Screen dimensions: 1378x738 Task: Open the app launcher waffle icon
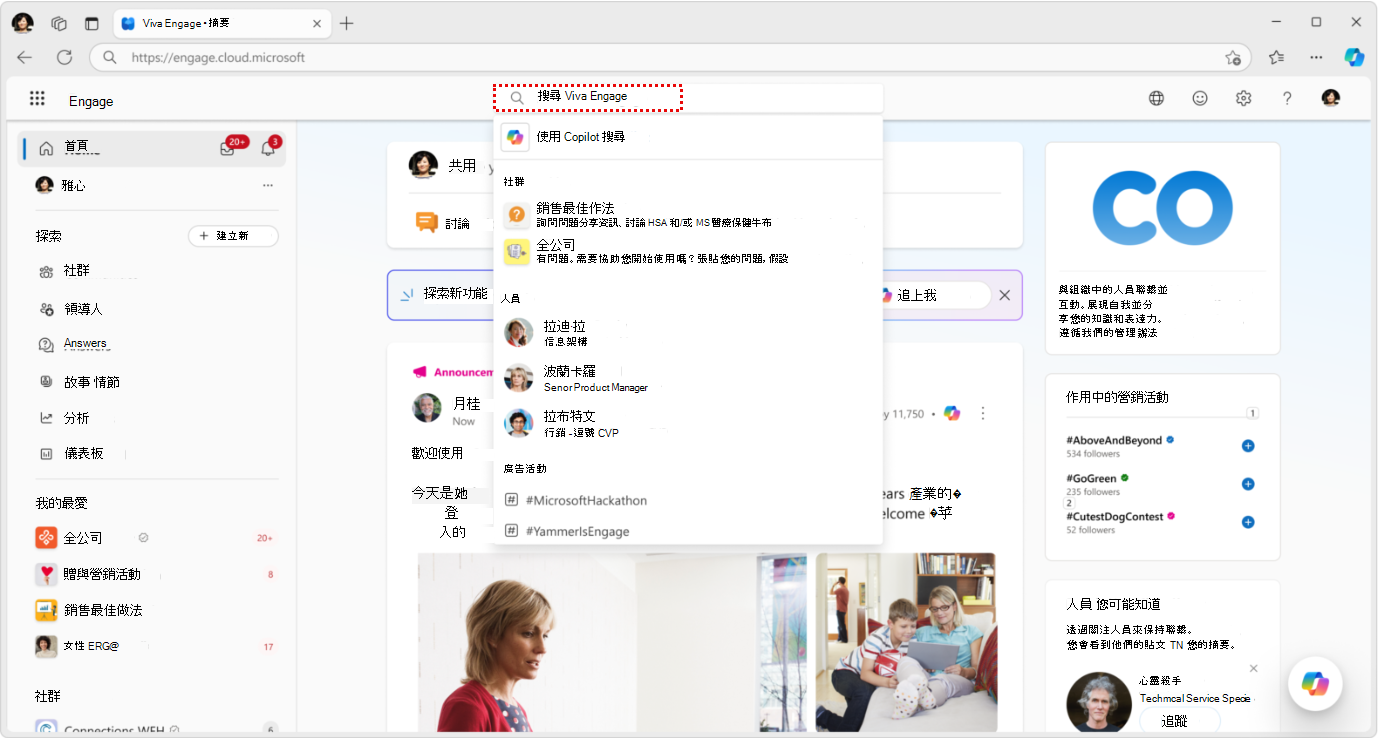coord(37,98)
